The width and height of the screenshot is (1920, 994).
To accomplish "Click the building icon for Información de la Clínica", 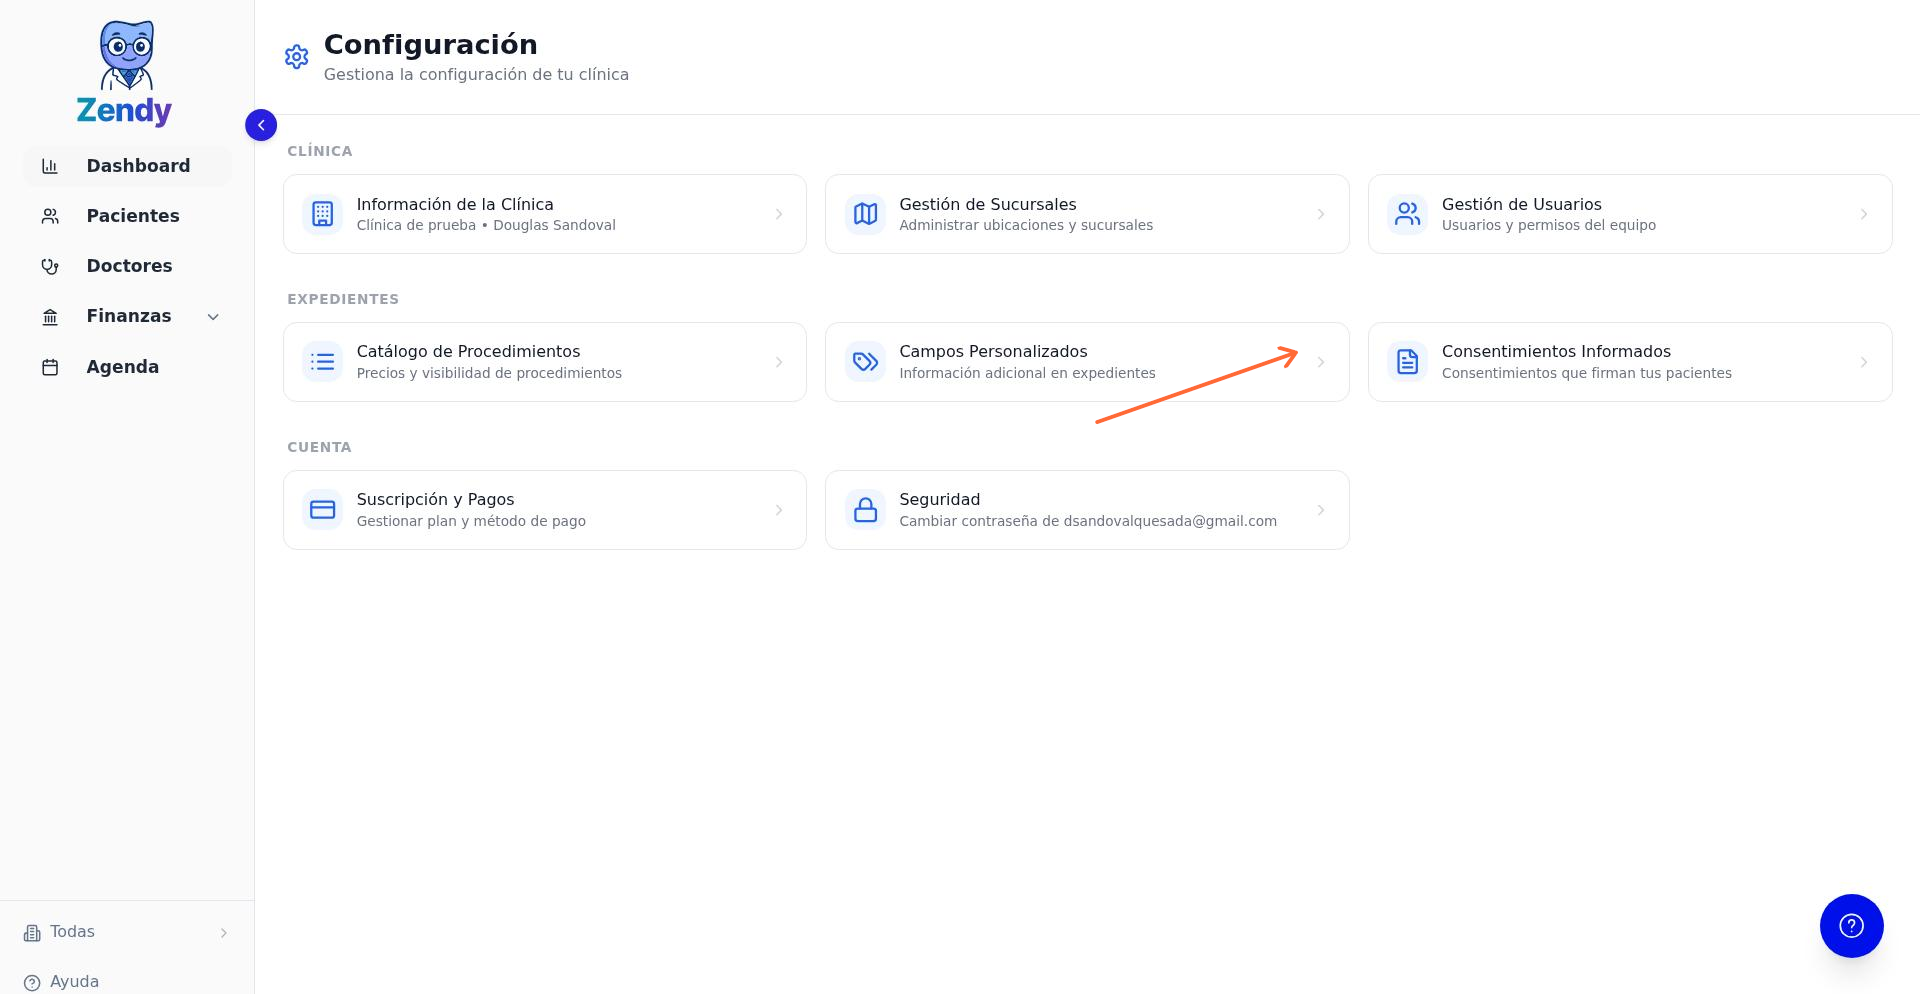I will 322,213.
